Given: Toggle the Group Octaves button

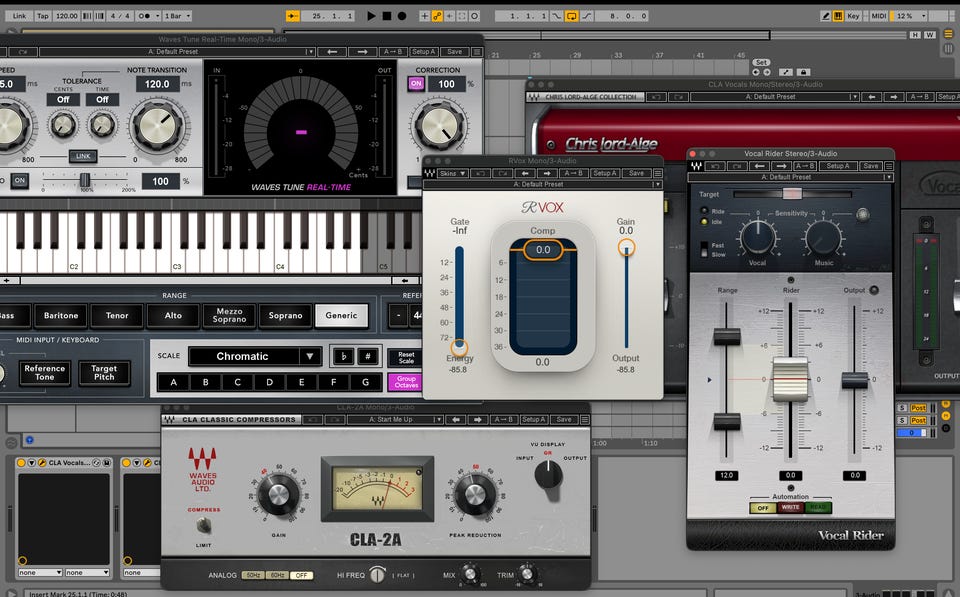Looking at the screenshot, I should click(x=406, y=382).
